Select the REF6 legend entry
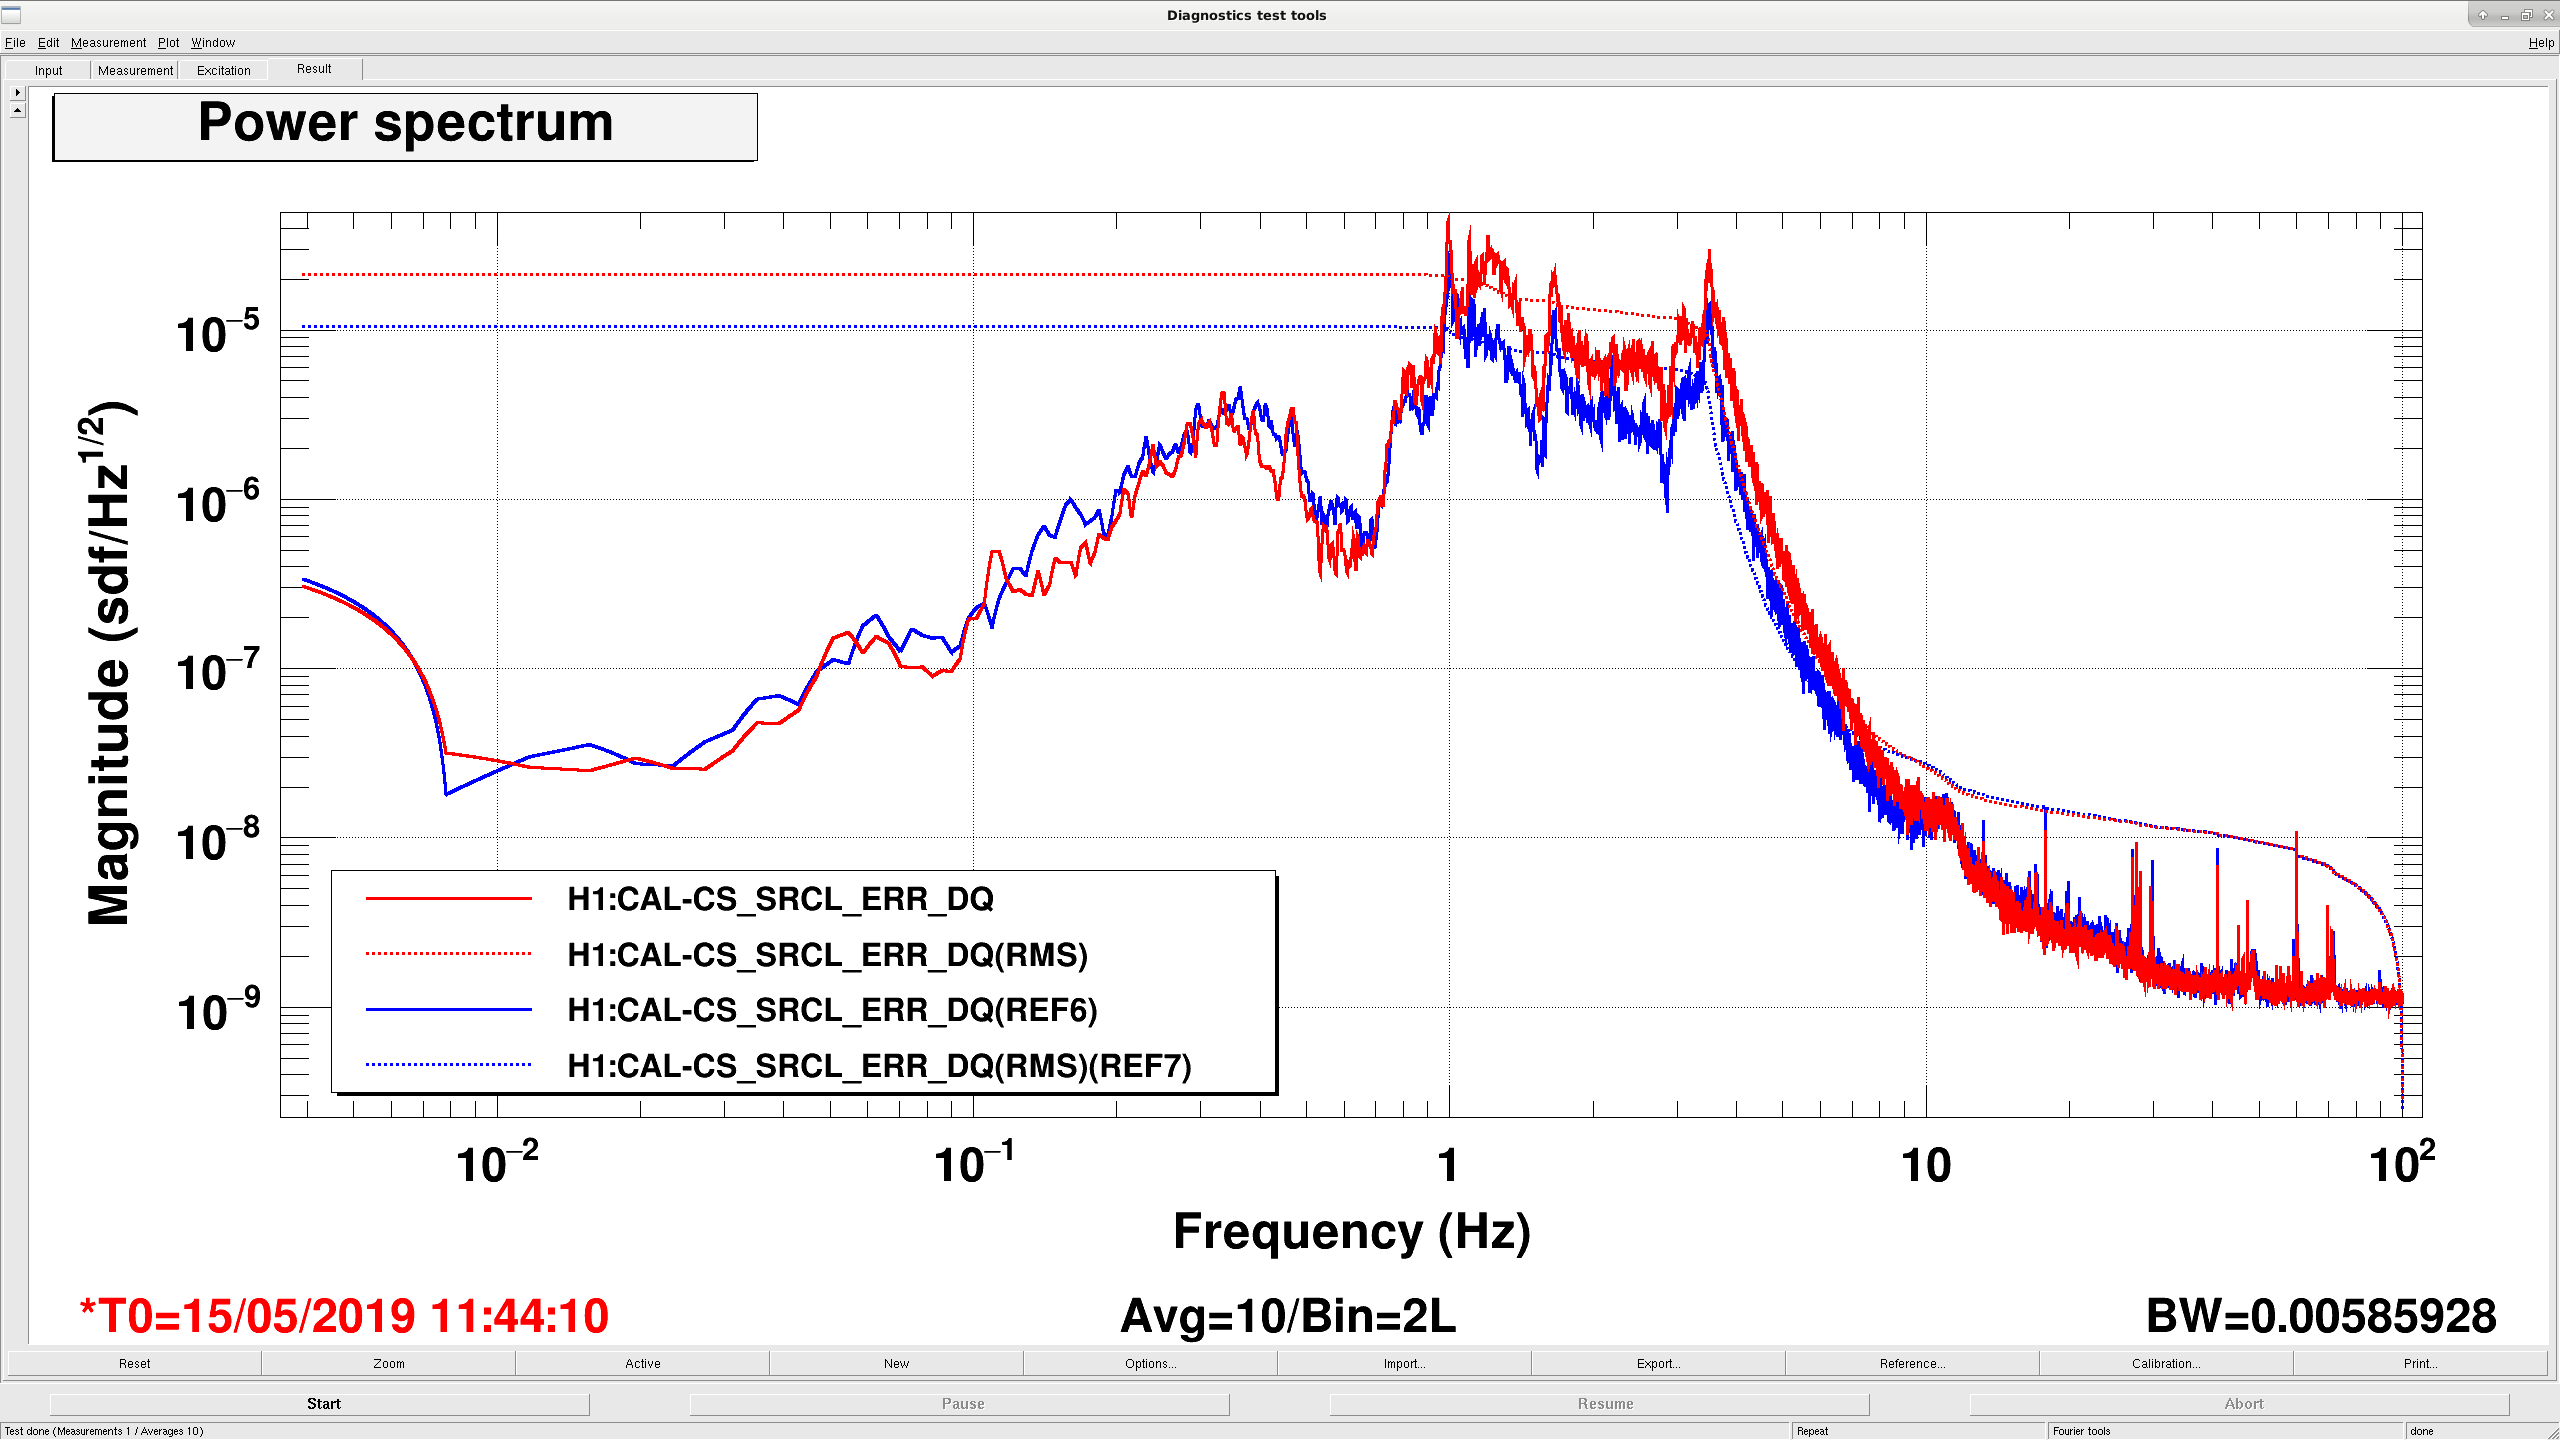This screenshot has width=2560, height=1440. [832, 1010]
